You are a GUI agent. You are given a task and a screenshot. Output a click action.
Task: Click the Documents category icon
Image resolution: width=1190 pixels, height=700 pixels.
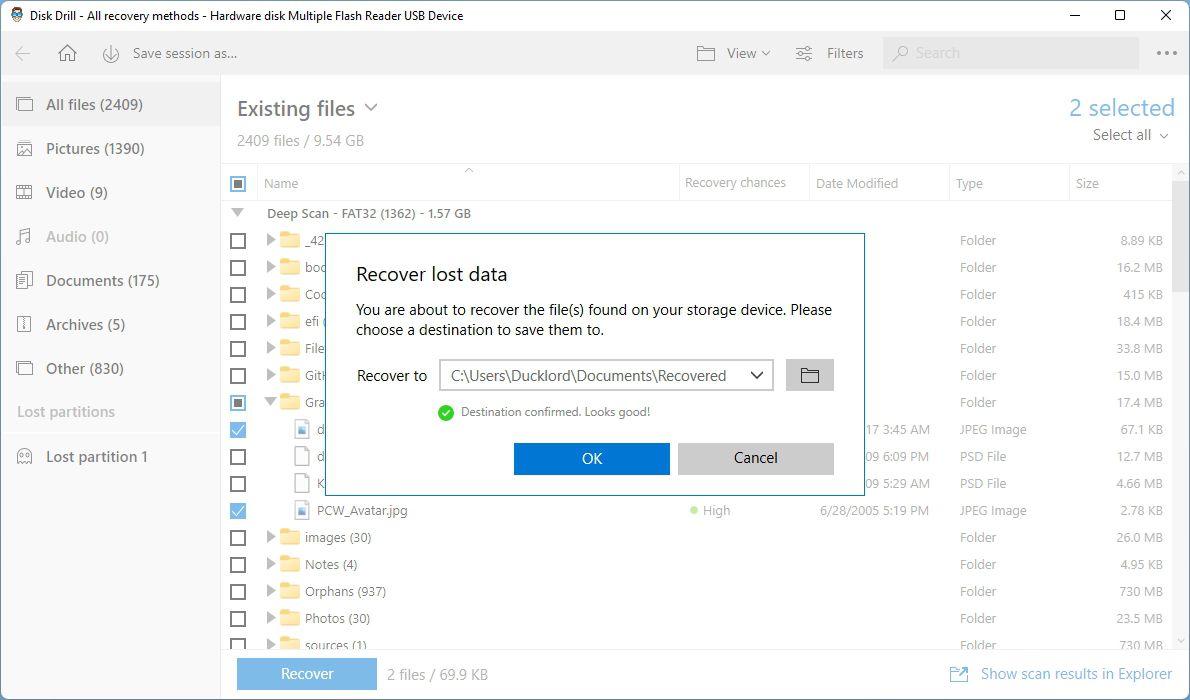25,280
